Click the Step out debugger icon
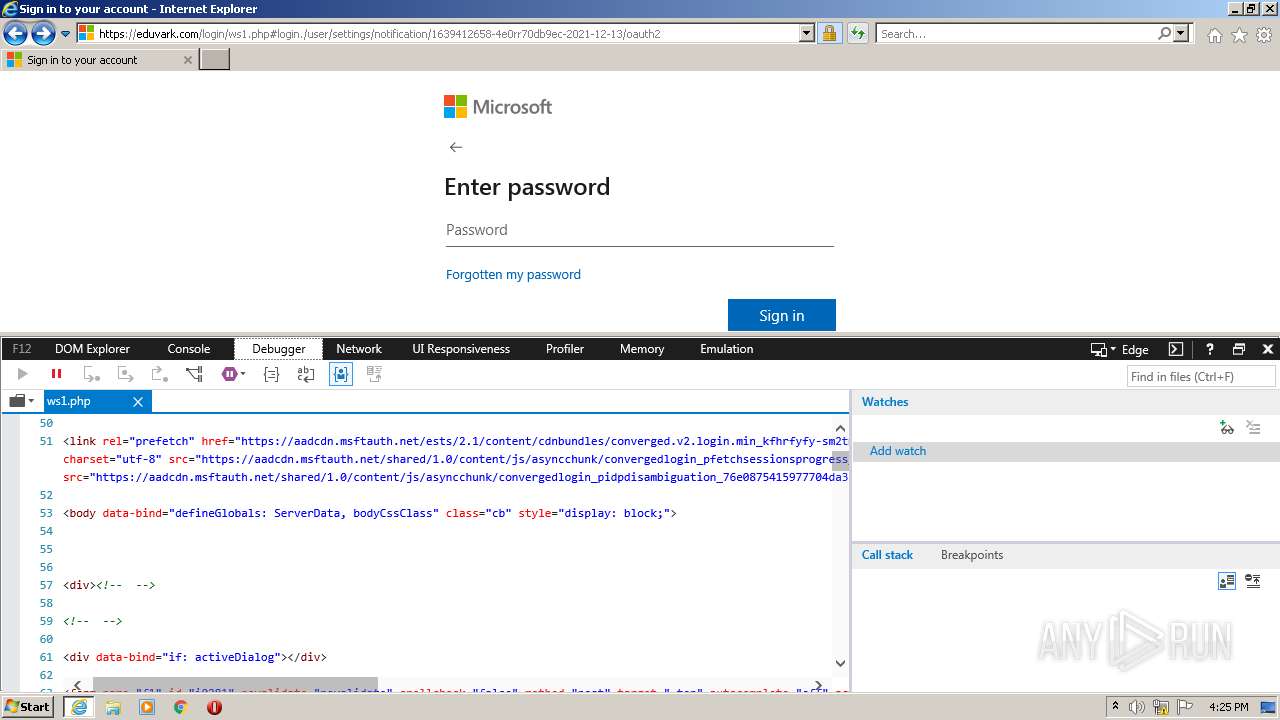This screenshot has width=1280, height=720. click(x=160, y=374)
